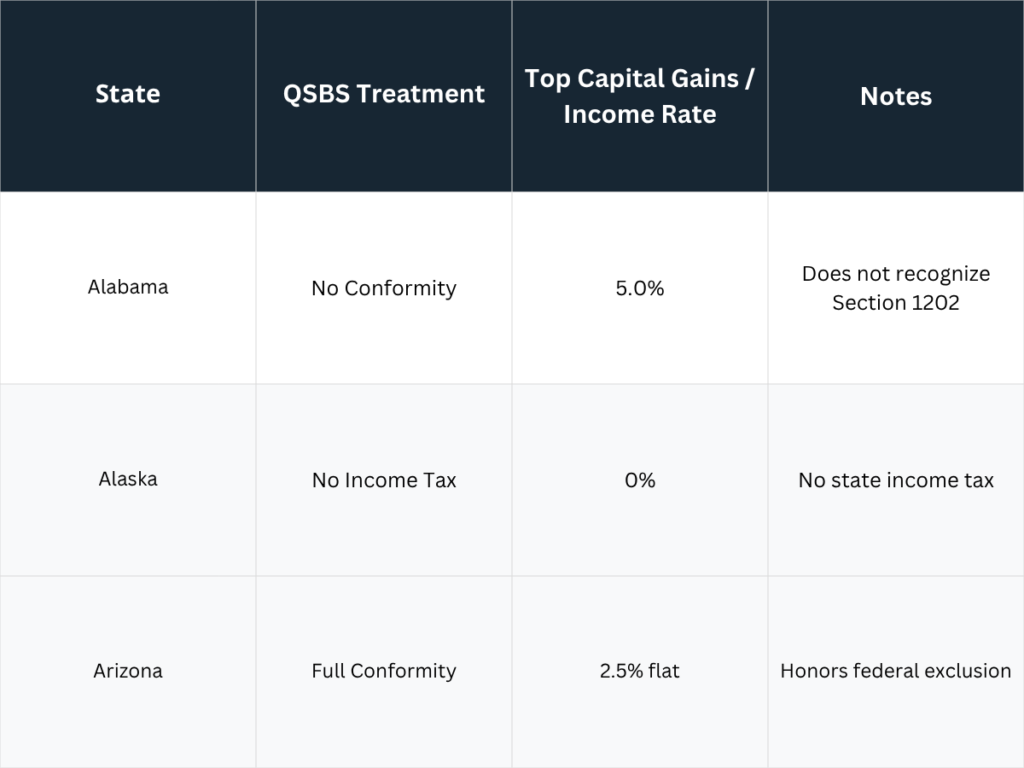Click the State column header
The height and width of the screenshot is (768, 1024).
click(127, 94)
